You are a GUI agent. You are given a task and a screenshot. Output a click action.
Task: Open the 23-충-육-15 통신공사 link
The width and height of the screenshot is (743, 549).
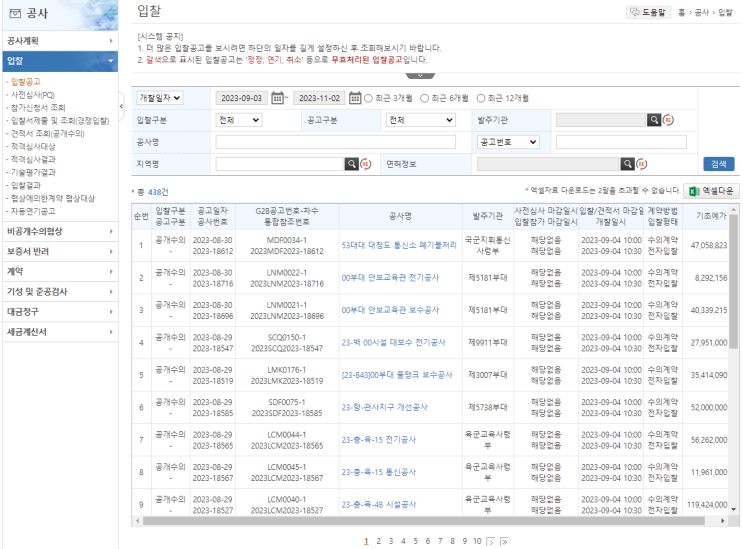point(379,472)
